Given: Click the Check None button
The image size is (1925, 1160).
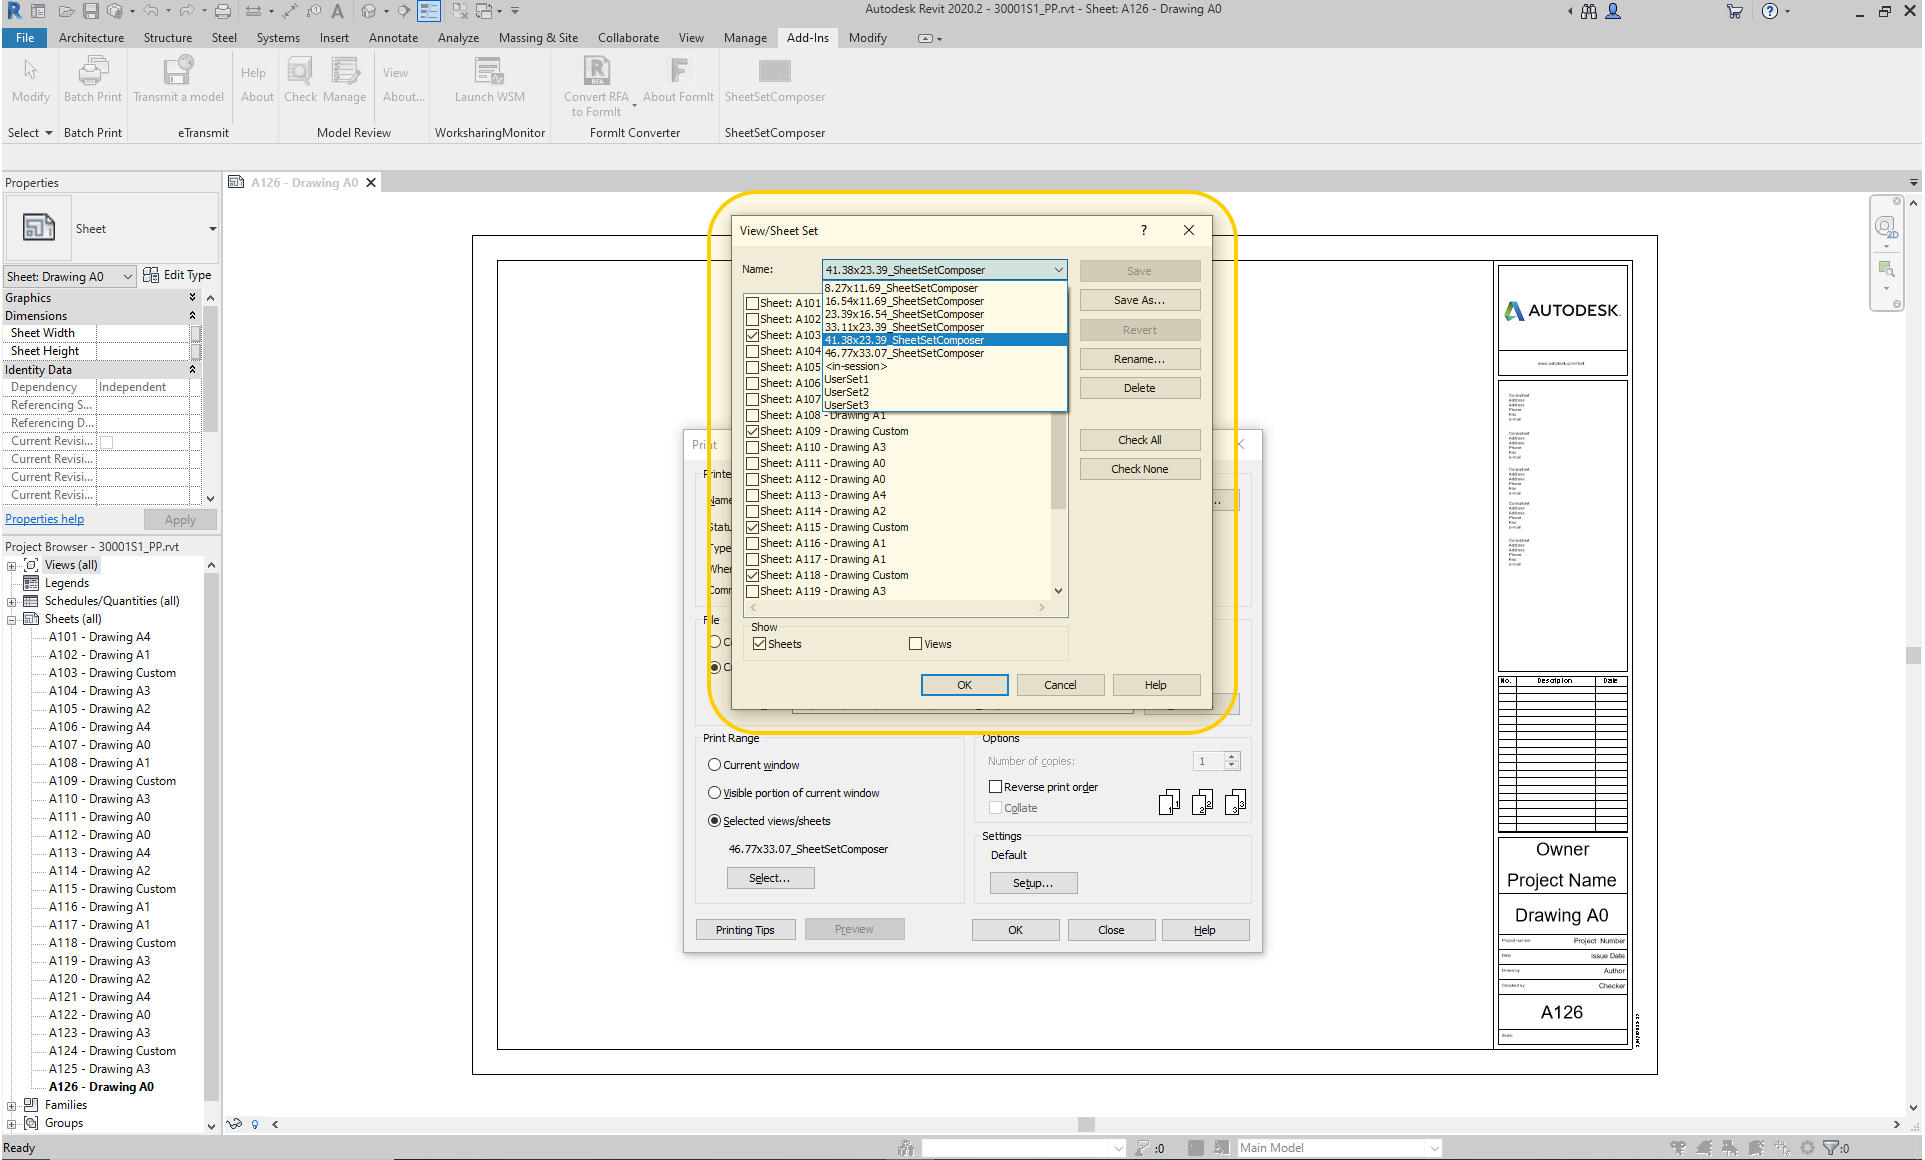Looking at the screenshot, I should point(1139,469).
